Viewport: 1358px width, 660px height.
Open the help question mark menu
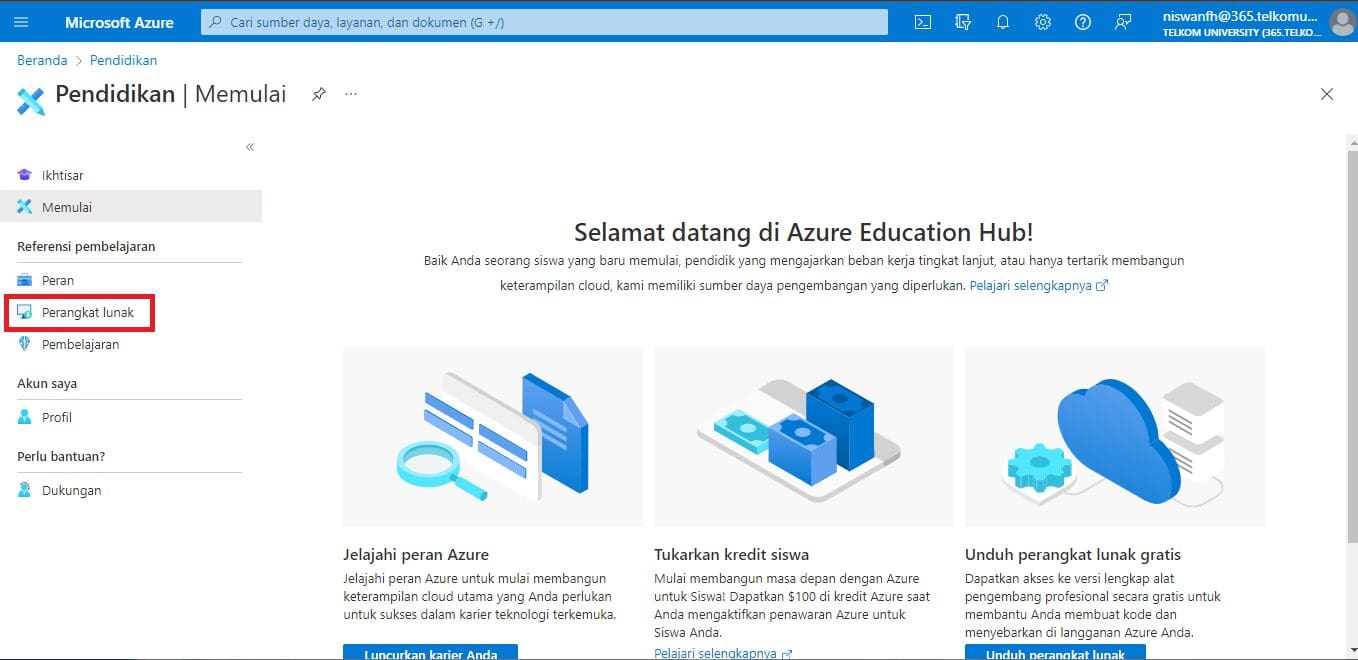[1083, 22]
